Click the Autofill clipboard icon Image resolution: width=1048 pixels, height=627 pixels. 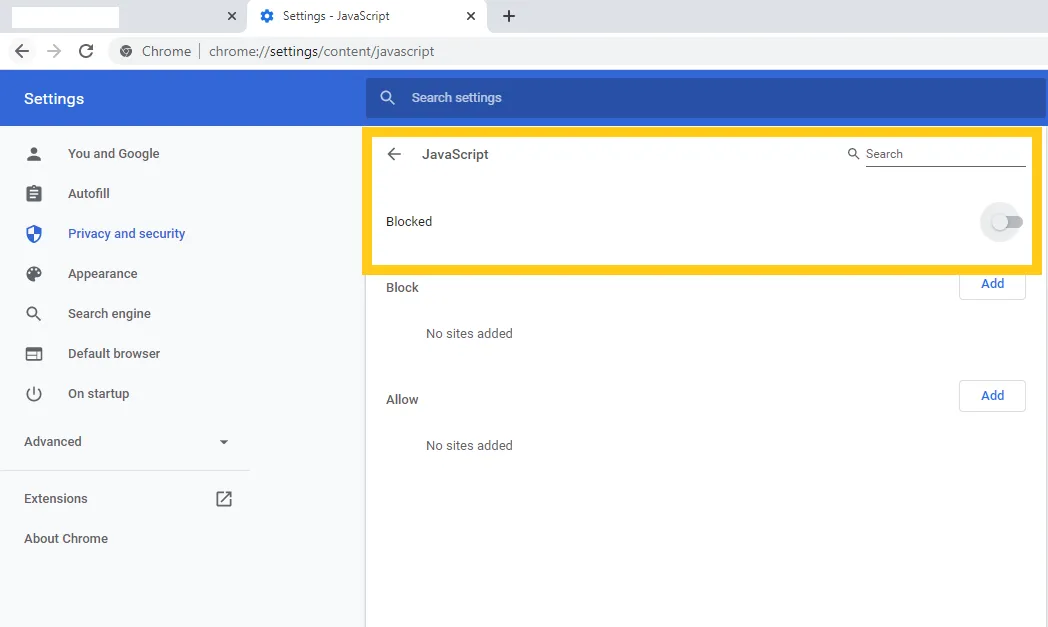click(34, 193)
